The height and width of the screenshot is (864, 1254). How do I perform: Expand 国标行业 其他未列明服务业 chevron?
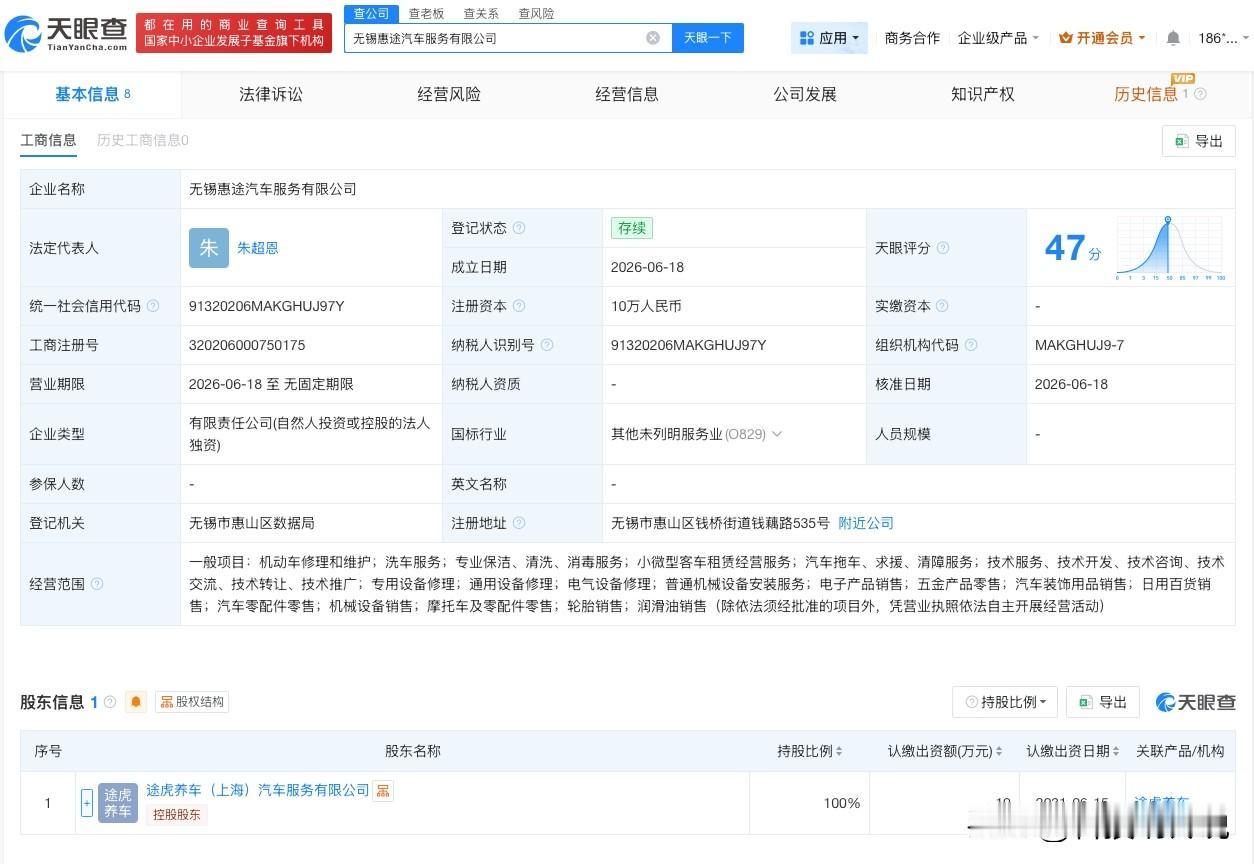777,434
